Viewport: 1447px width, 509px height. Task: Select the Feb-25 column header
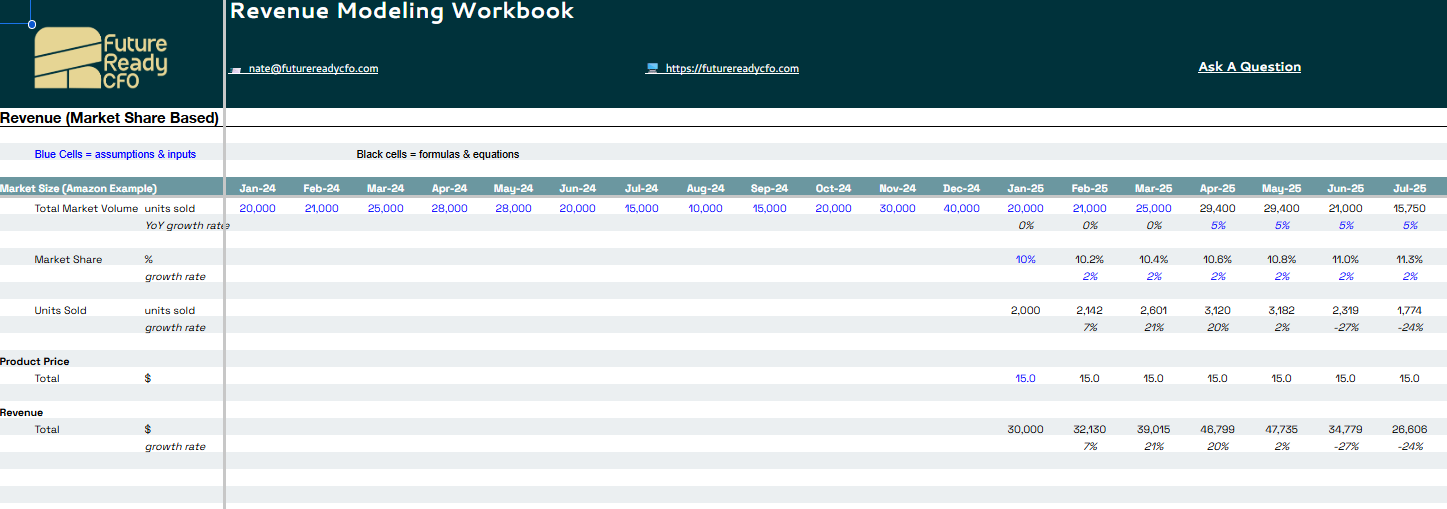(1090, 188)
